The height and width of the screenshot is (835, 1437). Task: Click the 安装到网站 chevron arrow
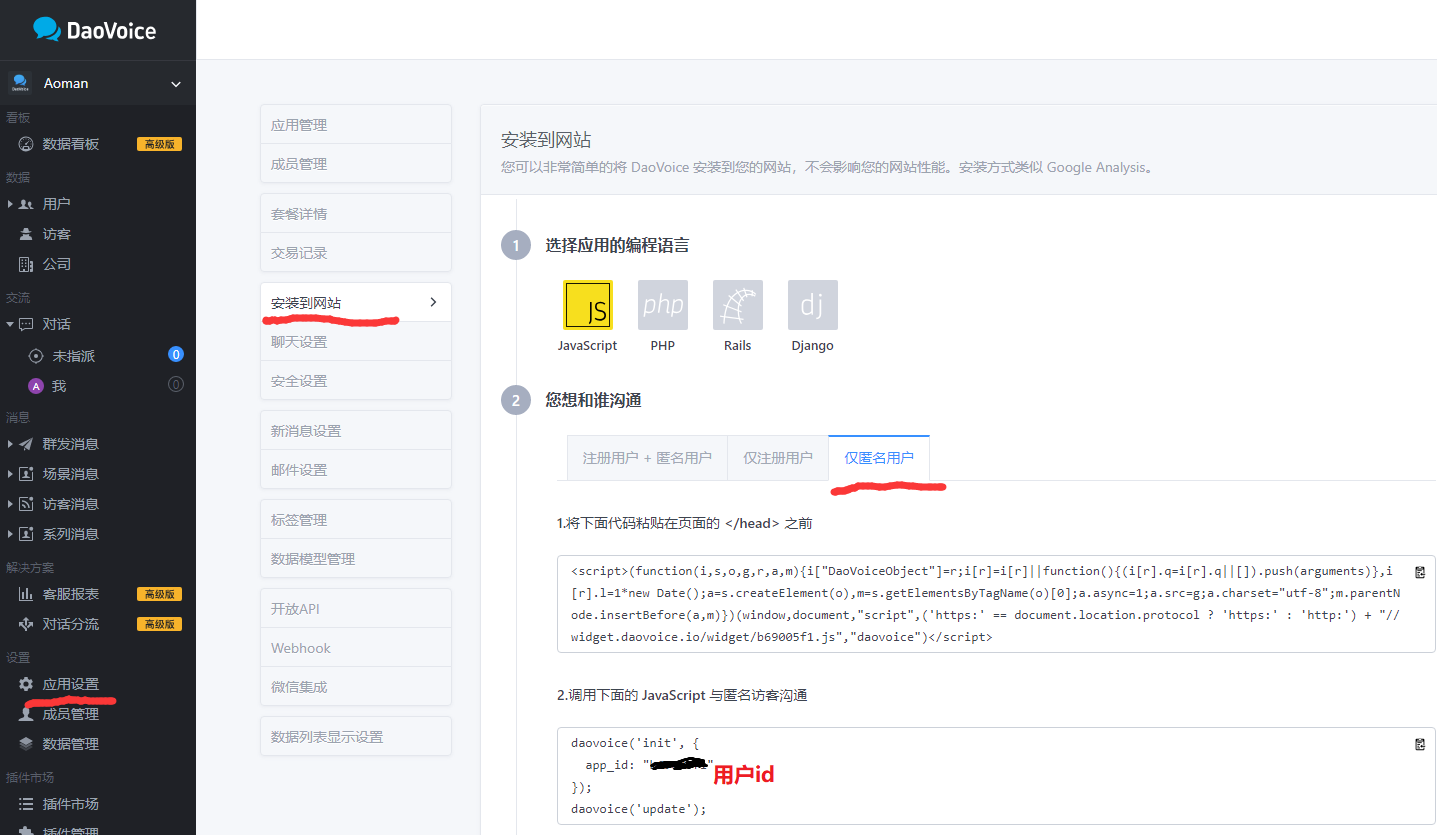pyautogui.click(x=433, y=302)
